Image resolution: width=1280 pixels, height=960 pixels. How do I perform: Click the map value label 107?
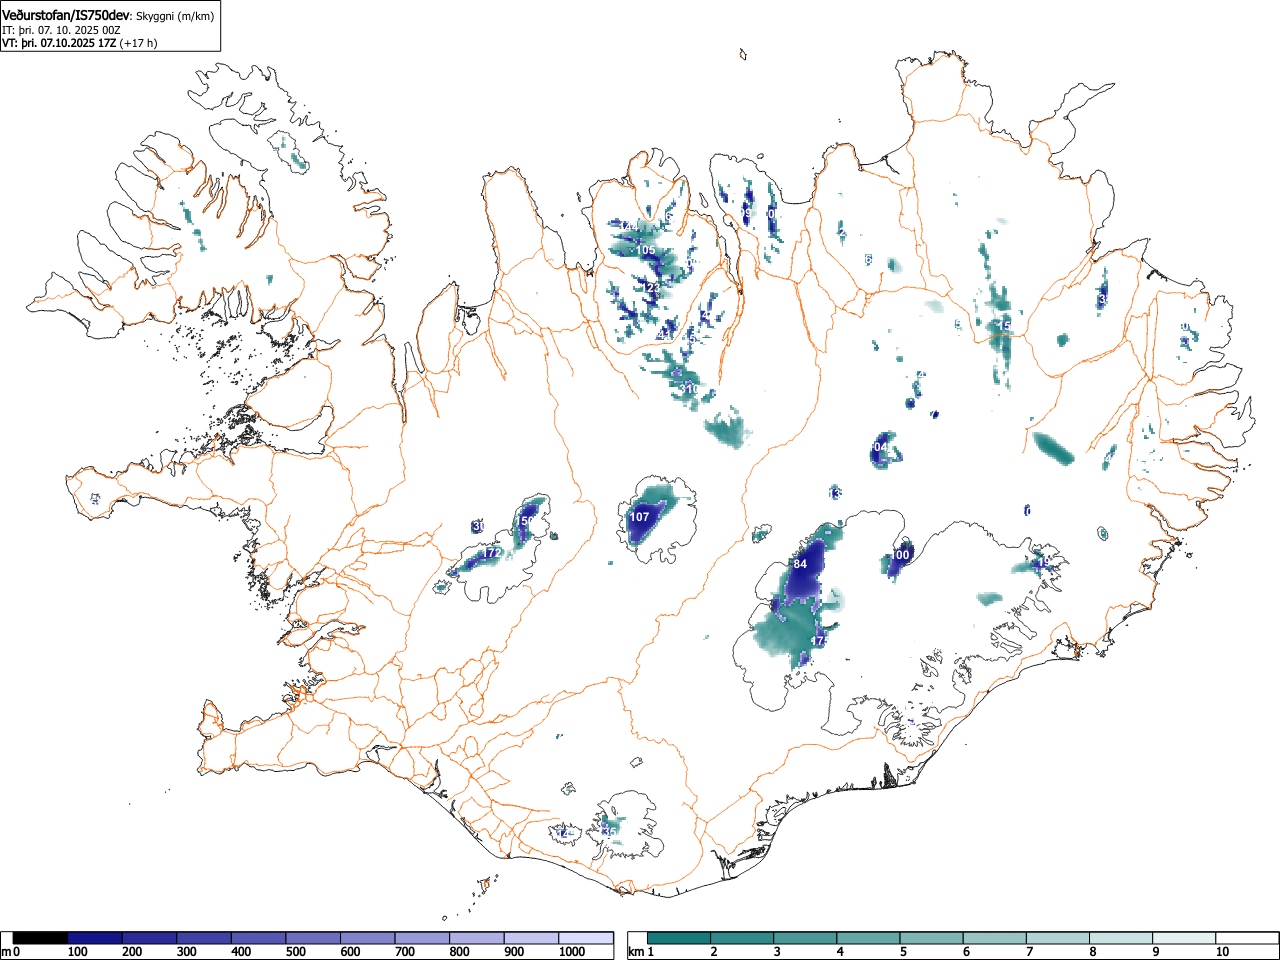tap(640, 517)
